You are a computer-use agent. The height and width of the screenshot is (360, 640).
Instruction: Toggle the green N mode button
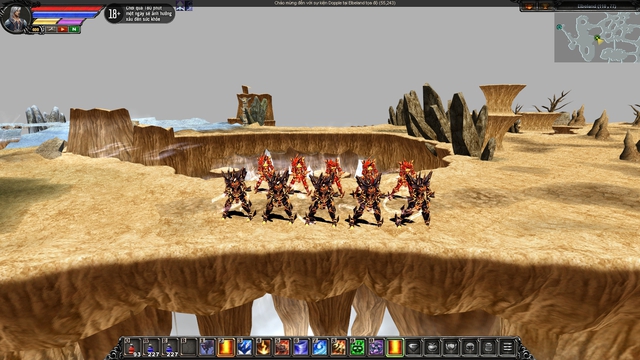(74, 29)
